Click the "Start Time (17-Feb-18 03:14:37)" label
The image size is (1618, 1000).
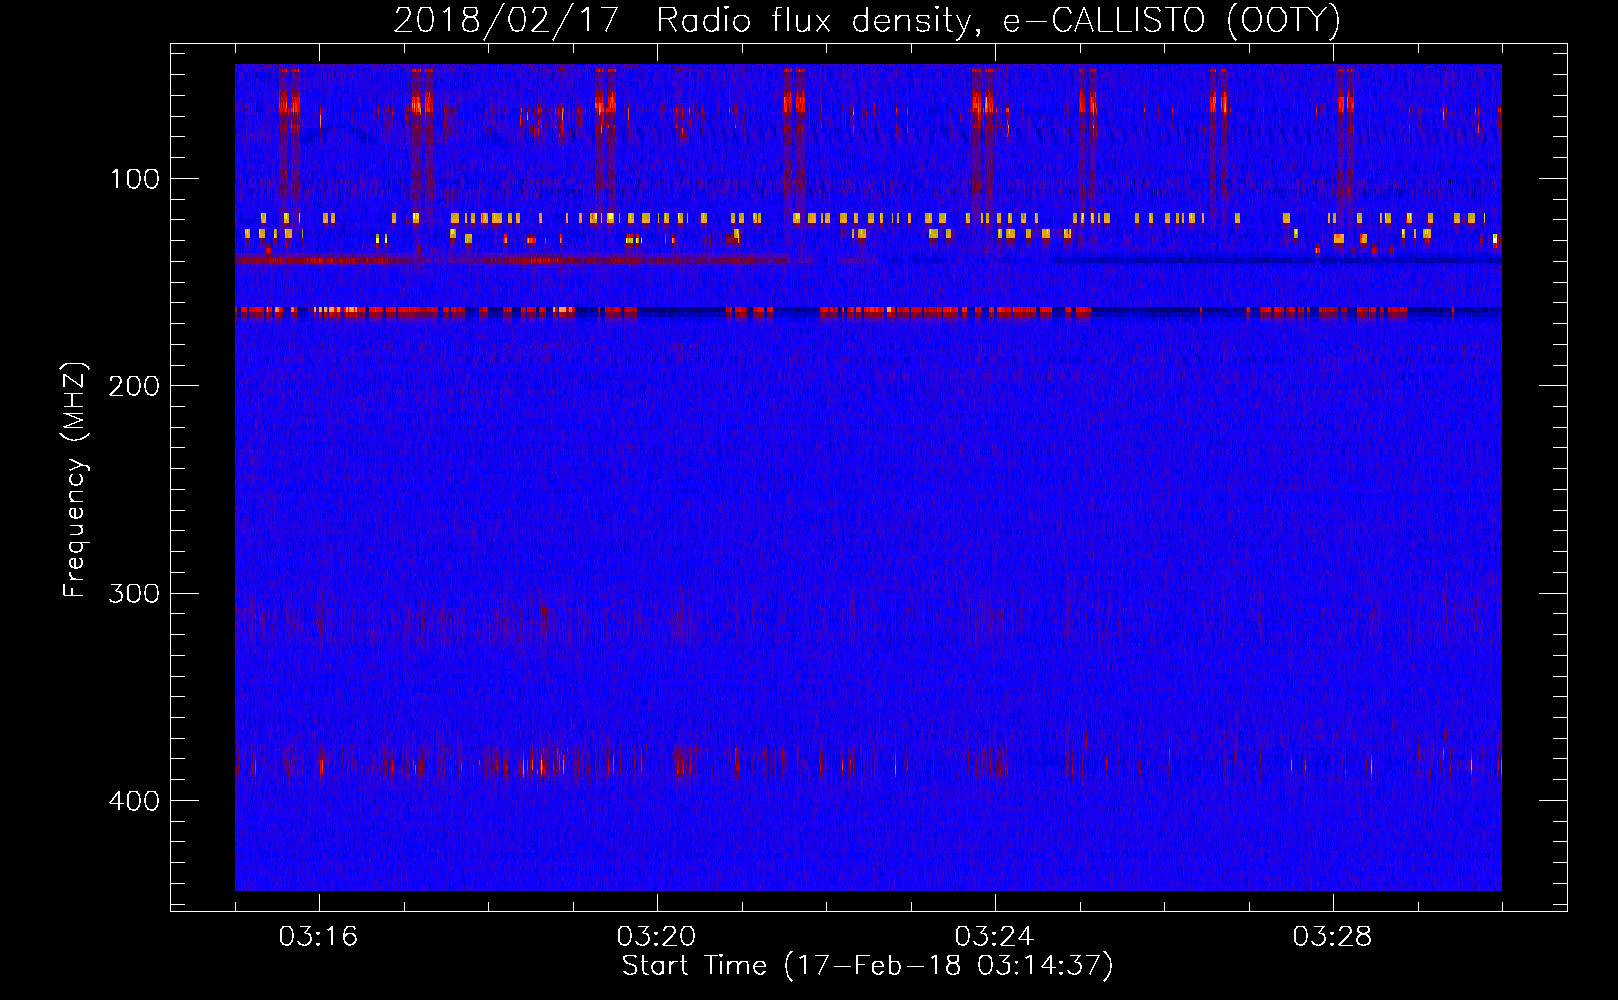pos(867,965)
